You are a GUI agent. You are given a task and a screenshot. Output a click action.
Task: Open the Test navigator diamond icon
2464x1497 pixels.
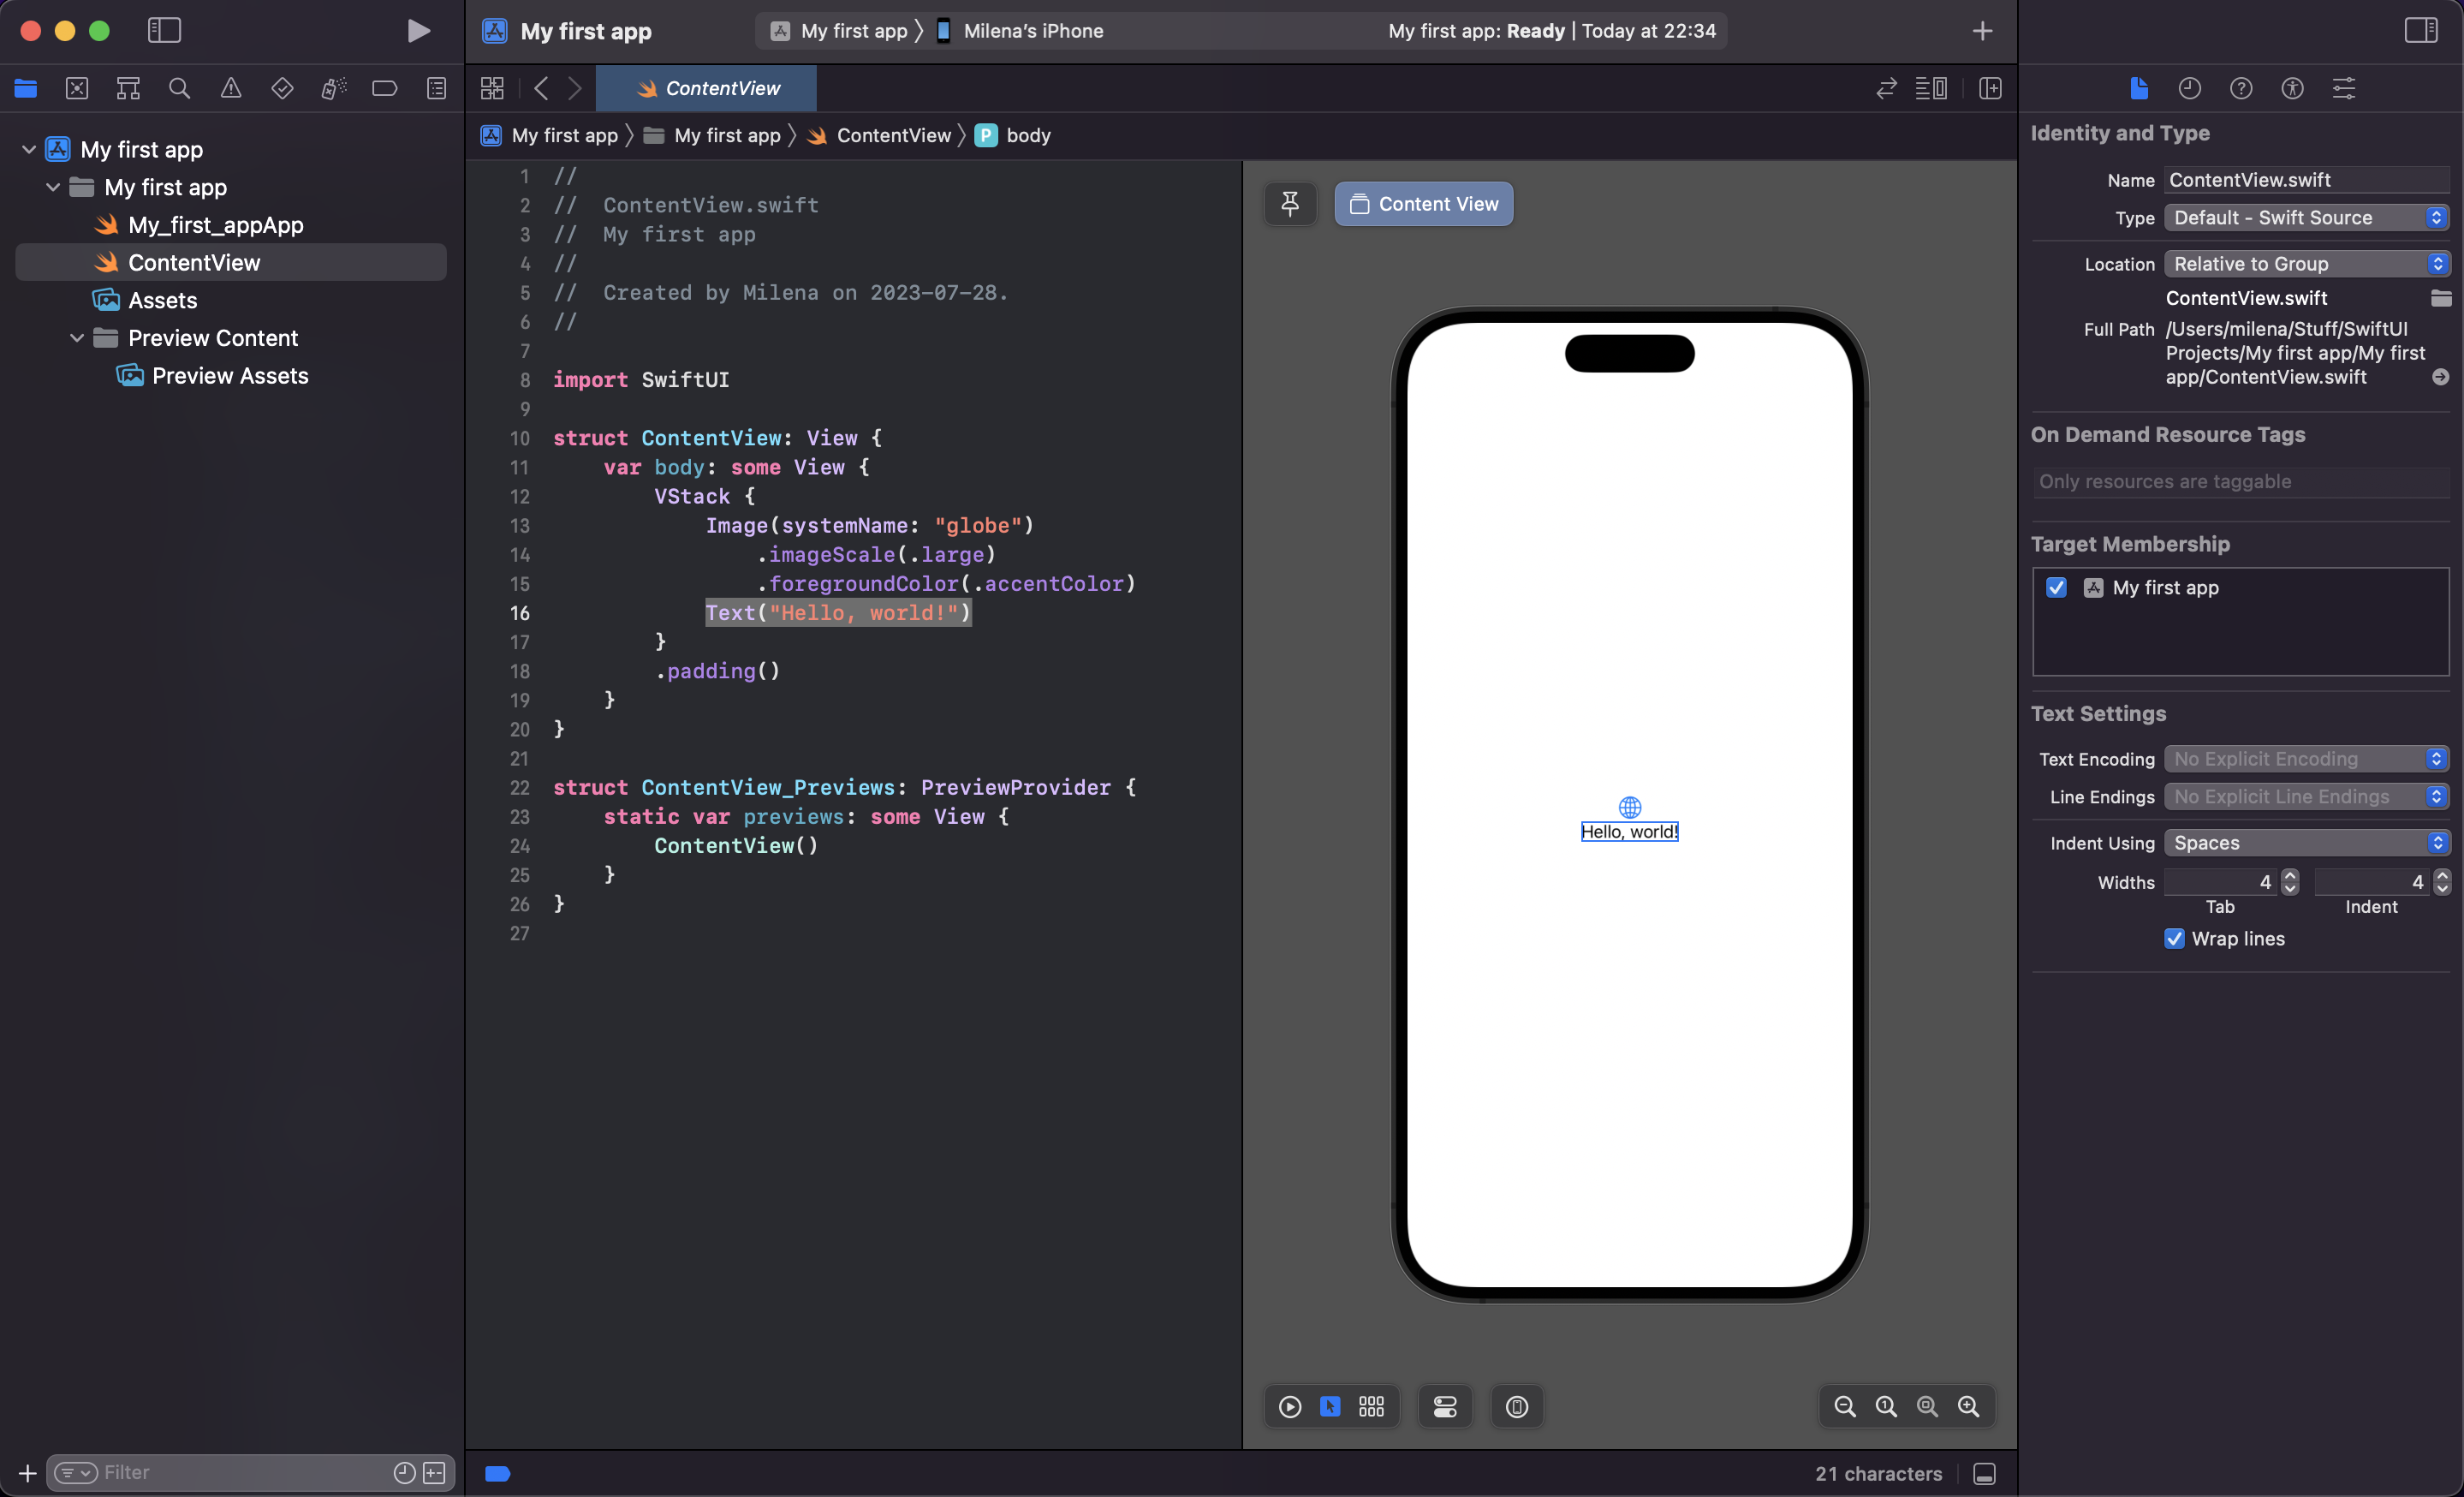(282, 88)
